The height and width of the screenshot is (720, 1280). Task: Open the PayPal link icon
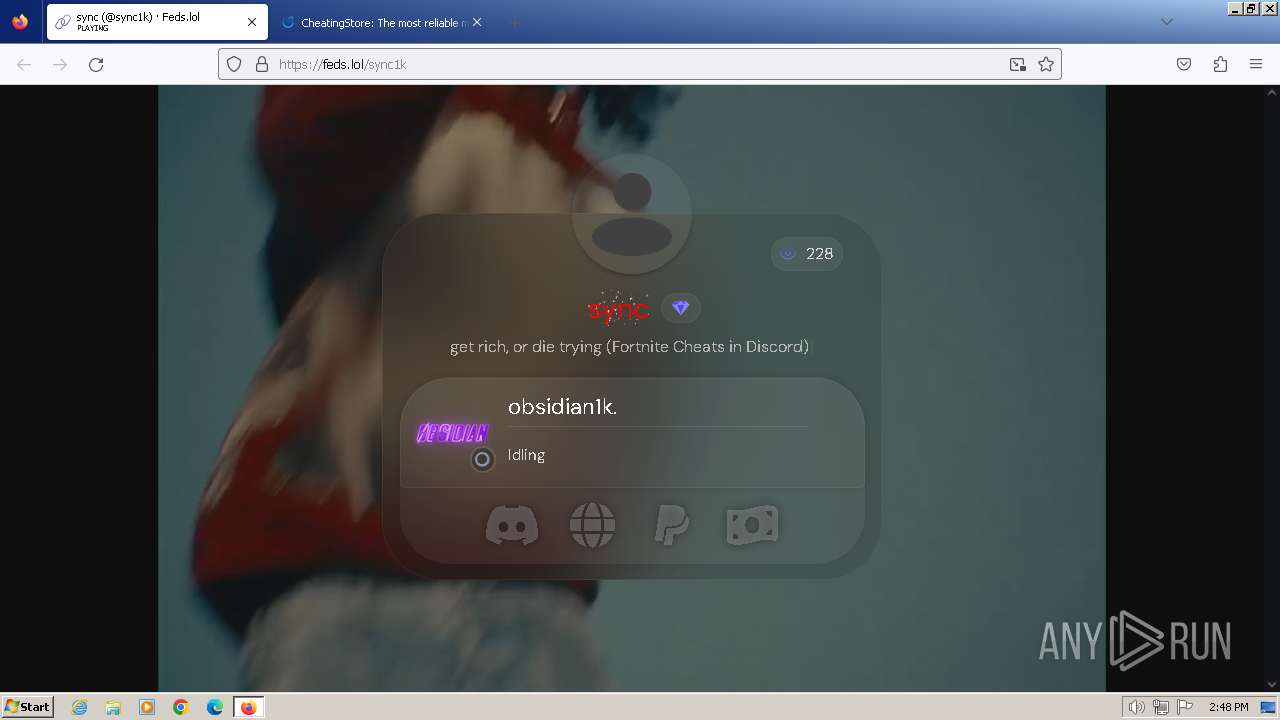pos(671,525)
